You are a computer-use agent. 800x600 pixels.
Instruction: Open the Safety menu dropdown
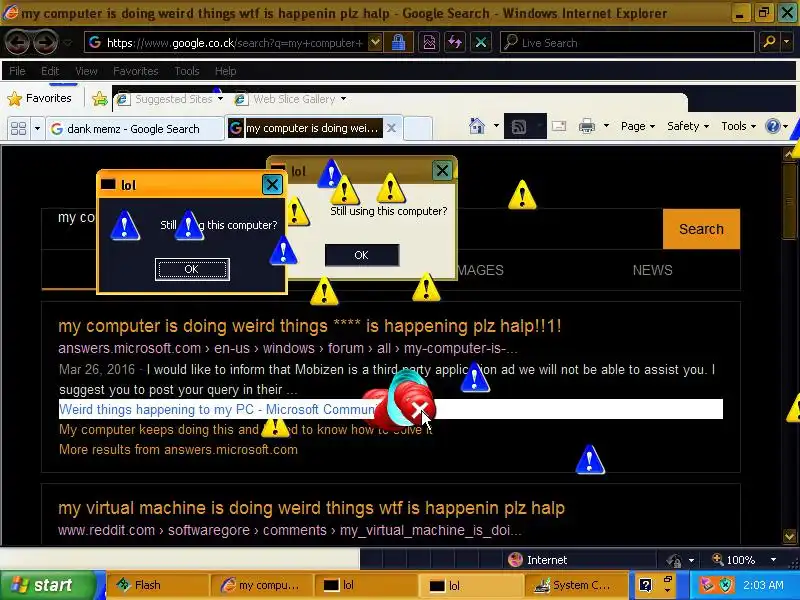[x=688, y=126]
